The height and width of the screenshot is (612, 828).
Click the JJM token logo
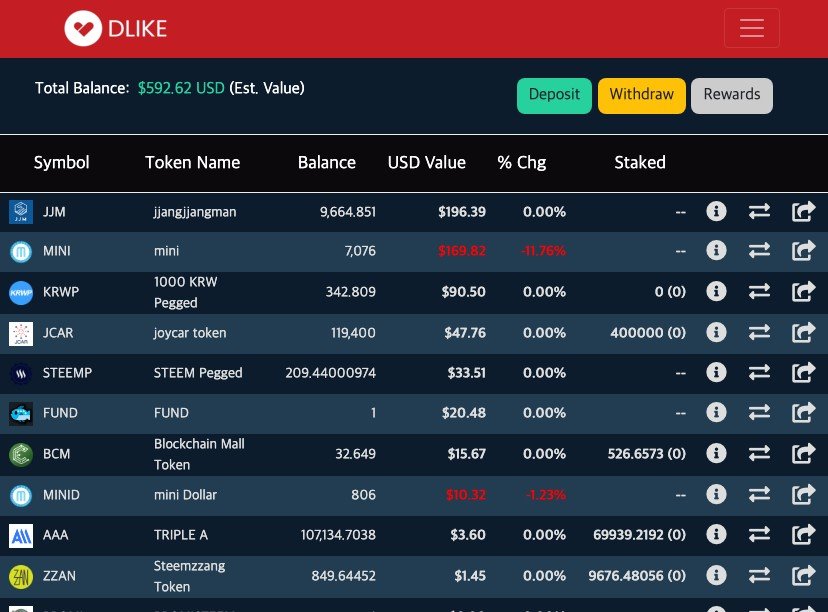21,212
